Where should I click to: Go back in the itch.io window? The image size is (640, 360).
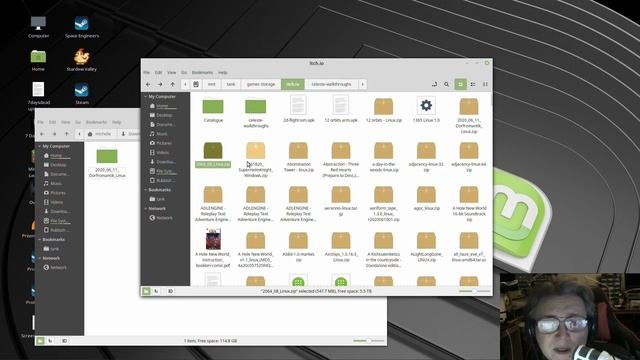click(x=148, y=84)
